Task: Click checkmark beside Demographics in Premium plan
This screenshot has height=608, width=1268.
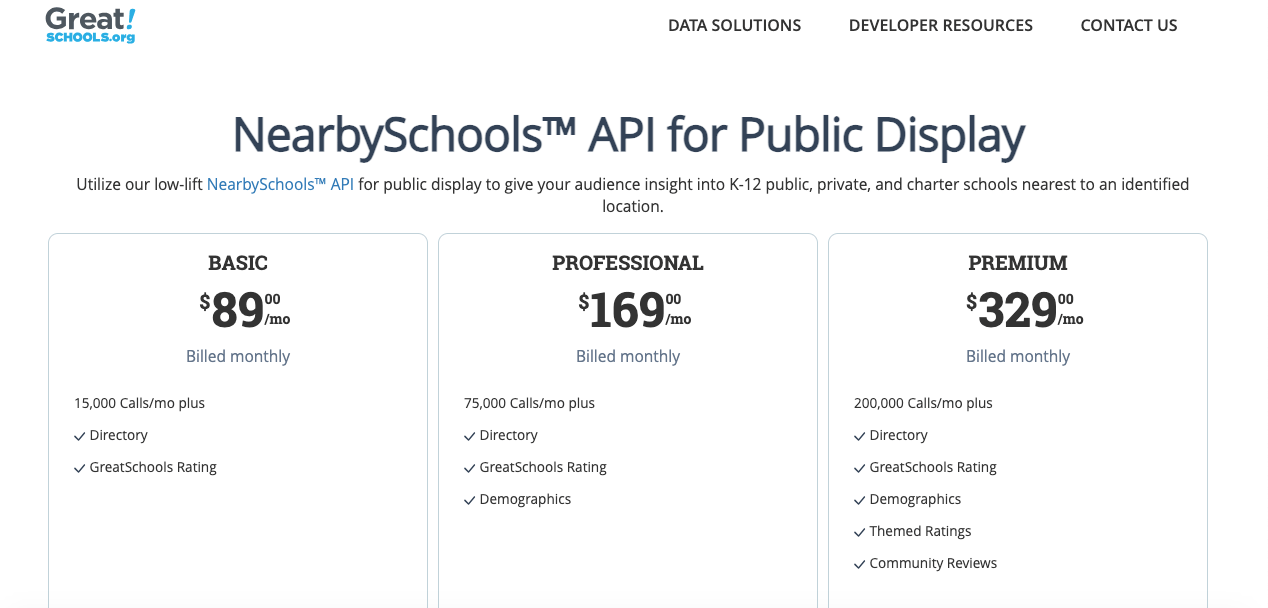Action: click(859, 501)
